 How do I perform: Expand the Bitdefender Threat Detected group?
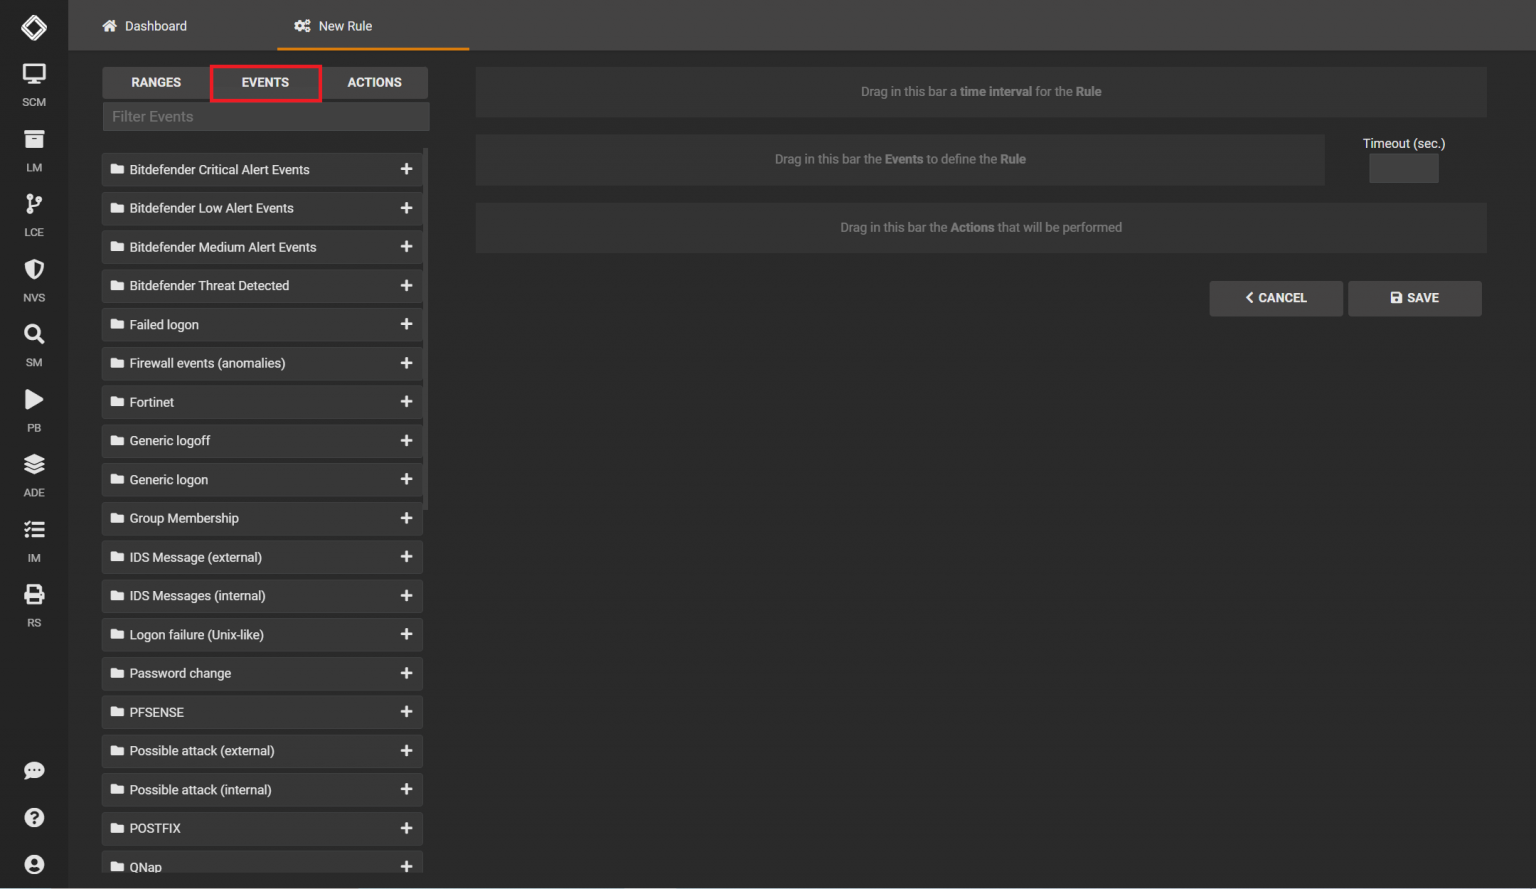(x=406, y=285)
